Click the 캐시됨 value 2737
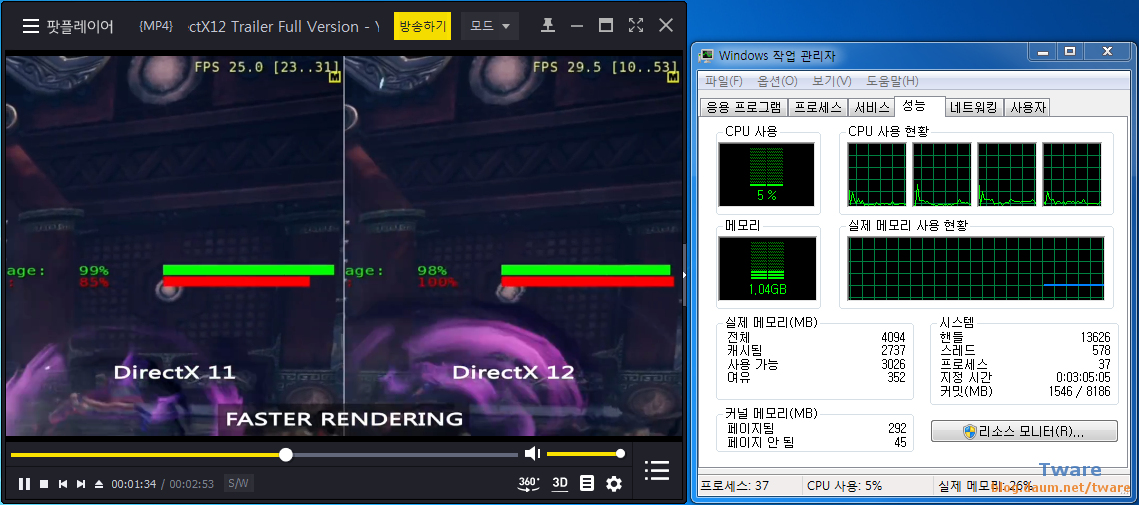Screen dimensions: 1139x505 [x=893, y=350]
